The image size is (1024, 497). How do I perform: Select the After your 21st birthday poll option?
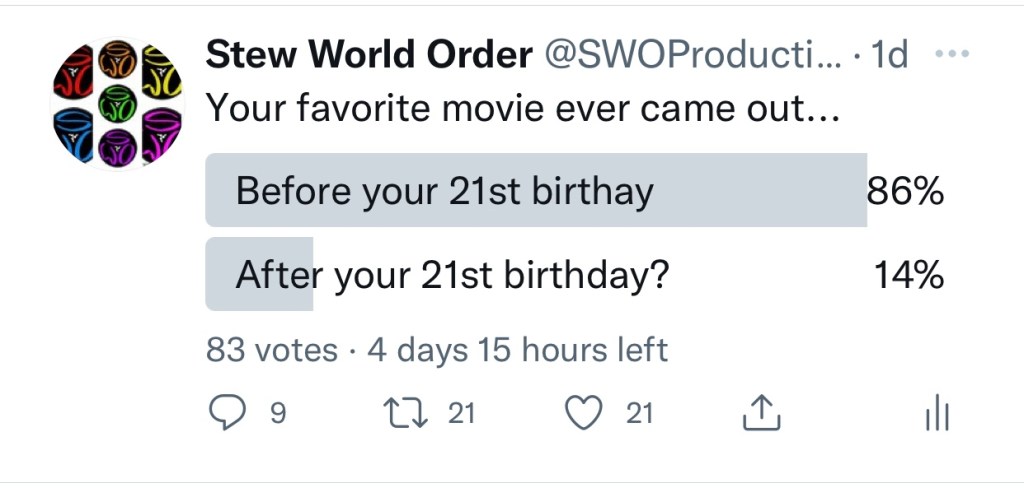[452, 274]
